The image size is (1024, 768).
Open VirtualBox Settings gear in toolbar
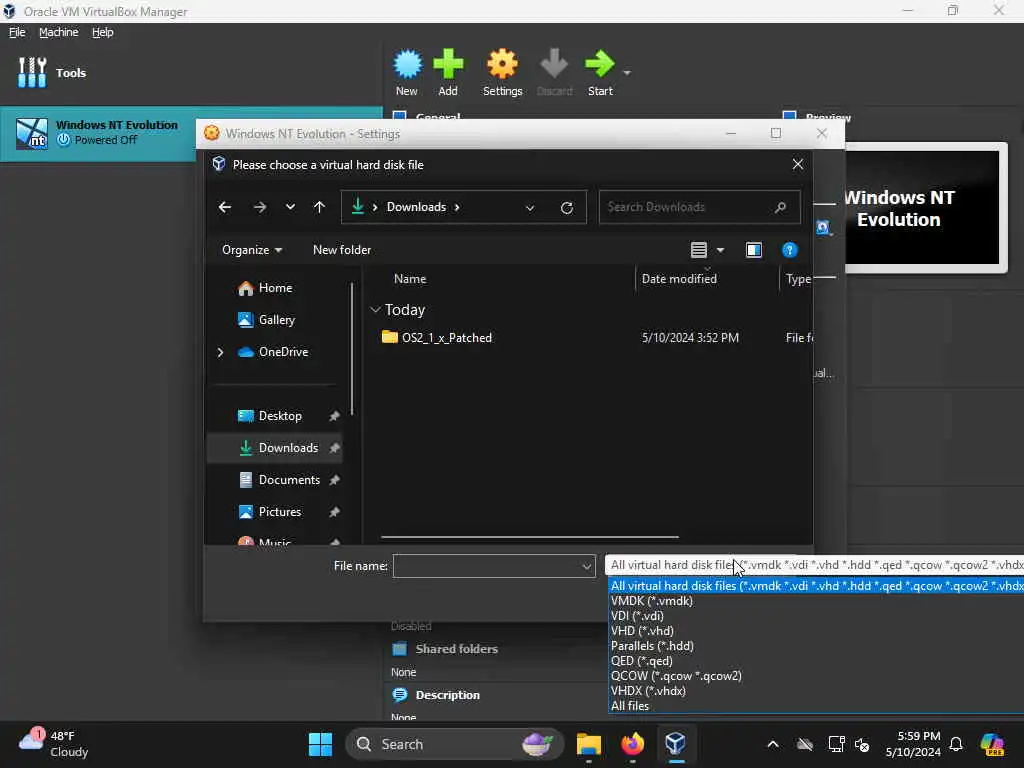(502, 64)
